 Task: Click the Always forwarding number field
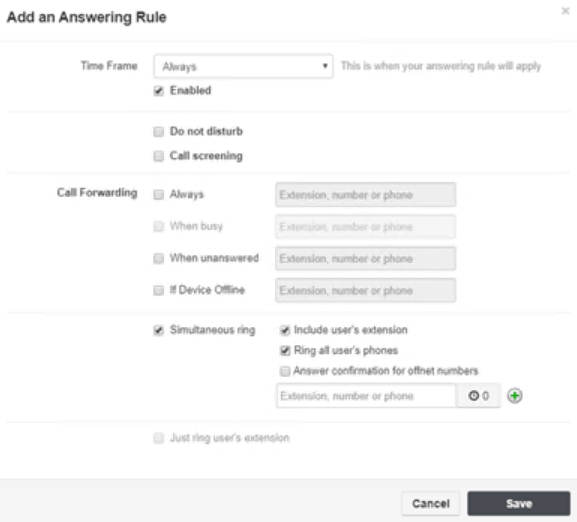coord(365,195)
